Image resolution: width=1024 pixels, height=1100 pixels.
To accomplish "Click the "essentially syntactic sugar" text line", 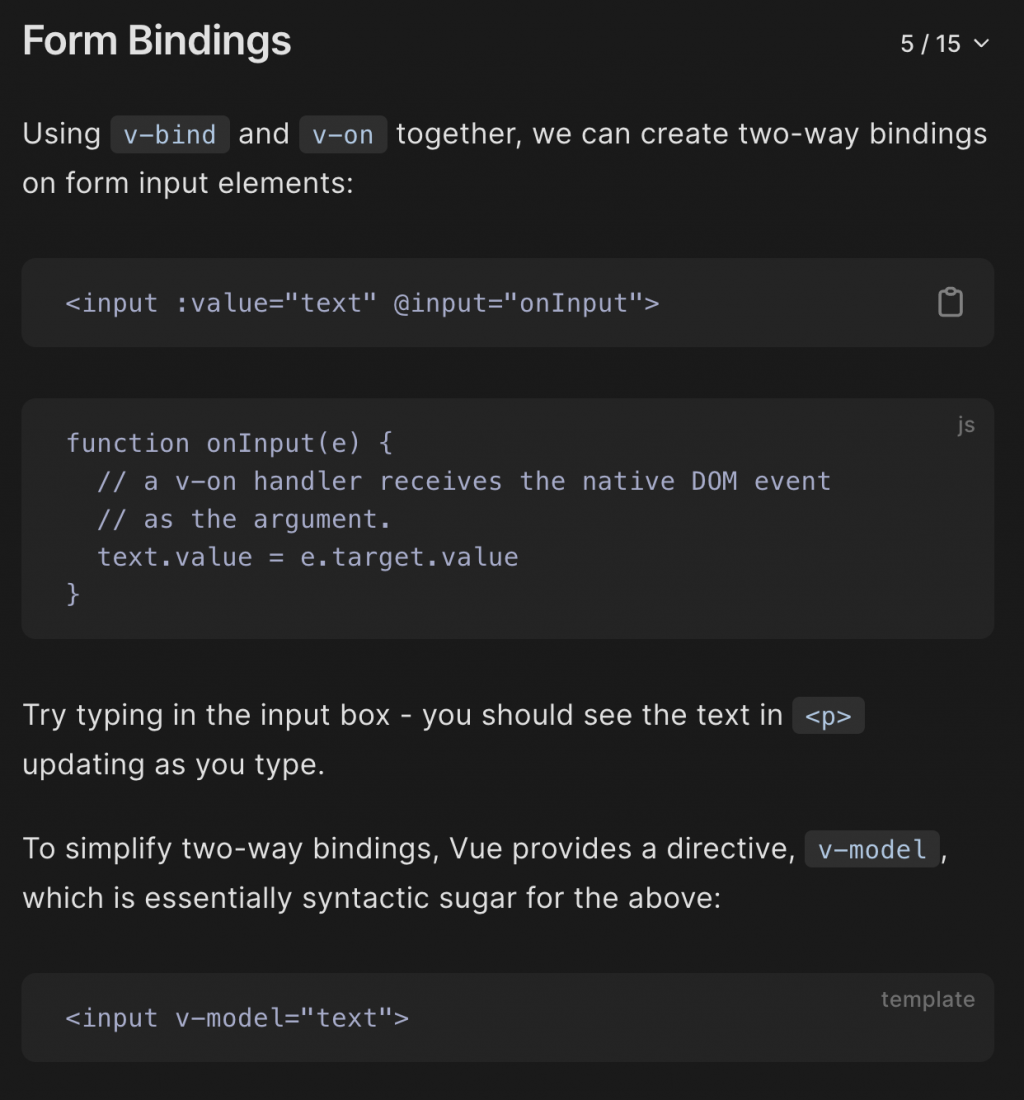I will (370, 898).
